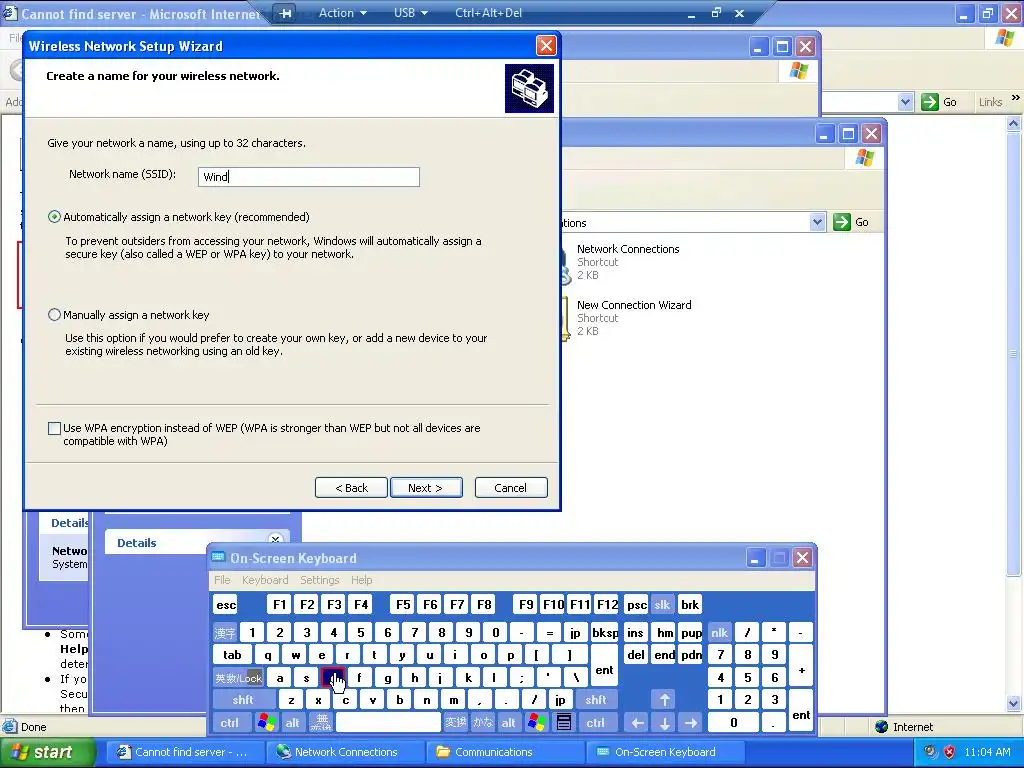Viewport: 1024px width, 768px height.
Task: Toggle the nlk (Num Lock) key
Action: (x=720, y=633)
